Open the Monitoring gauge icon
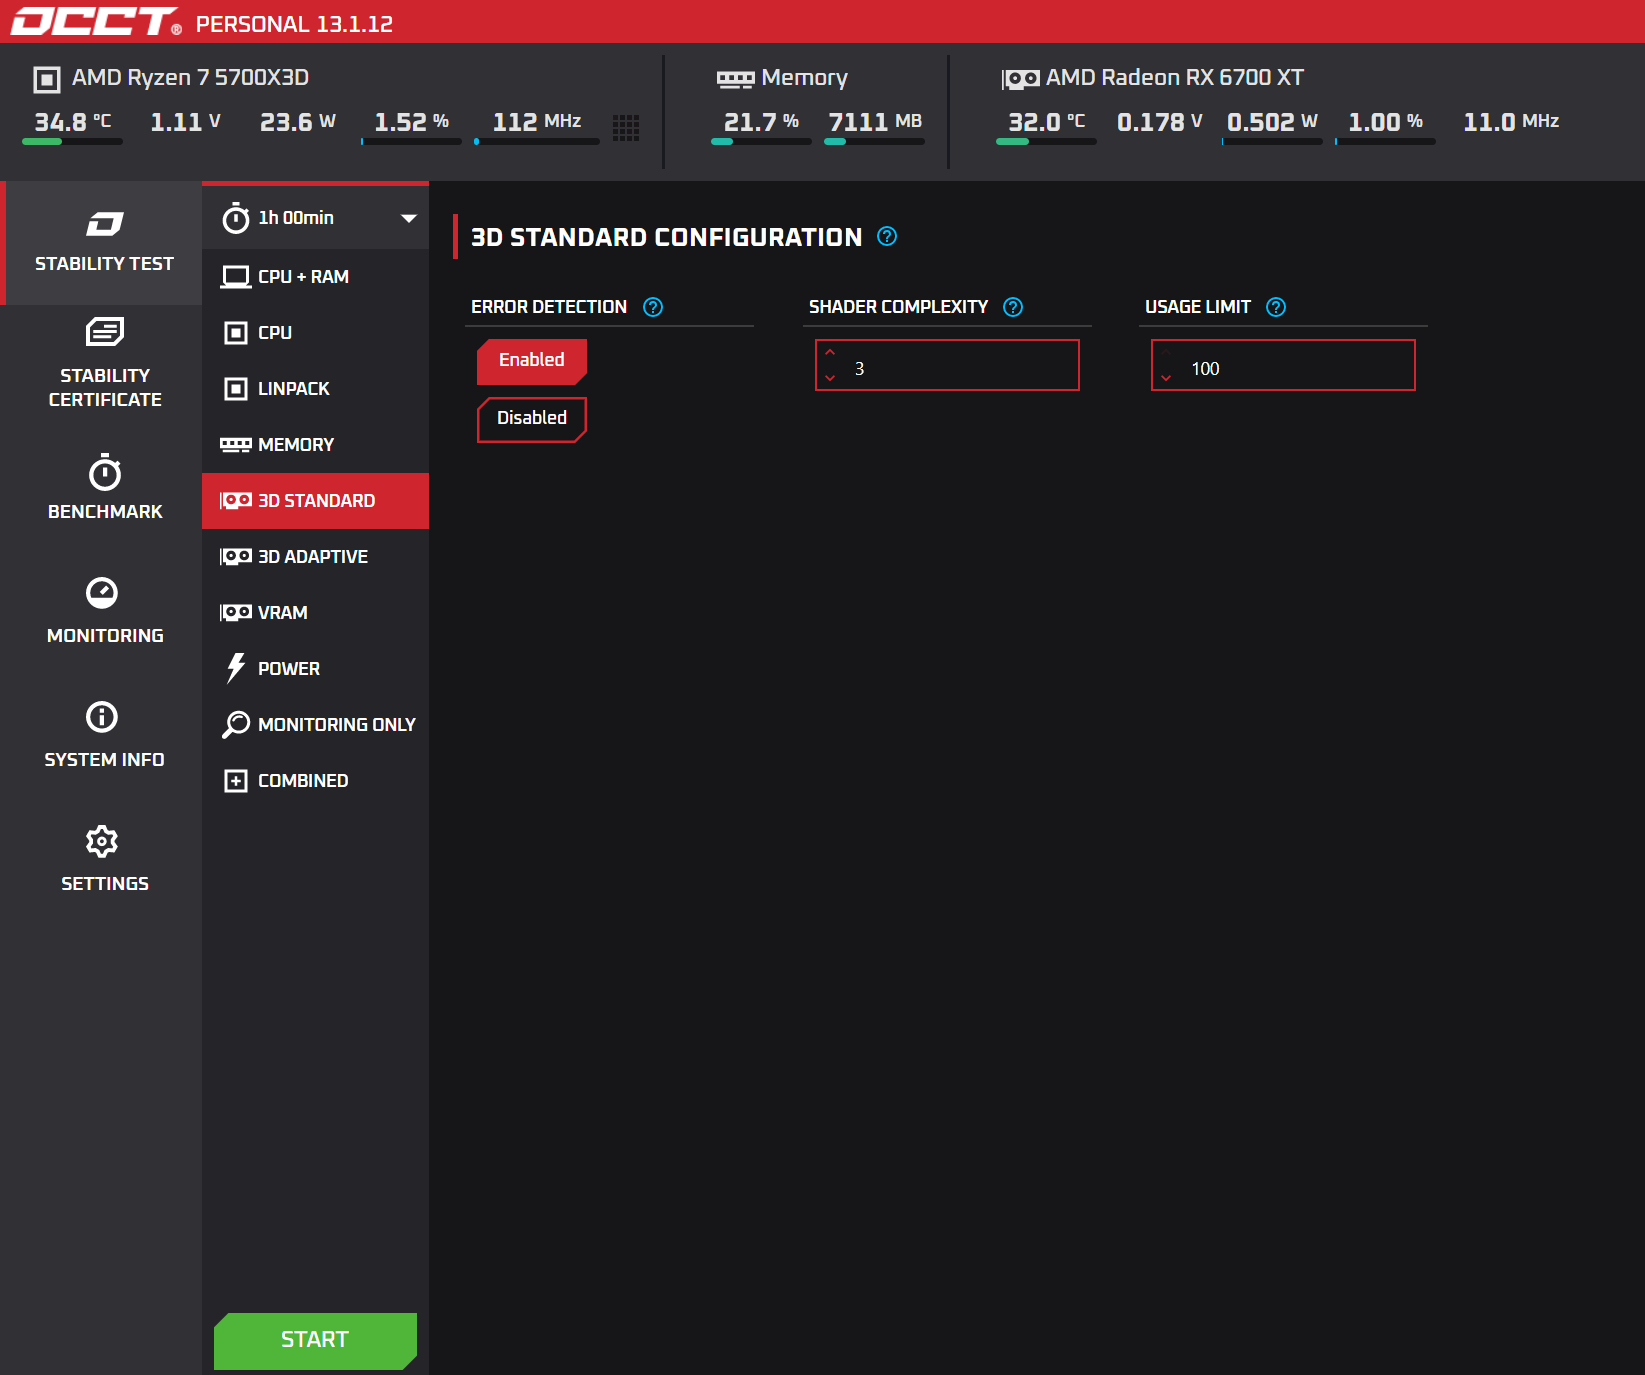 coord(102,593)
